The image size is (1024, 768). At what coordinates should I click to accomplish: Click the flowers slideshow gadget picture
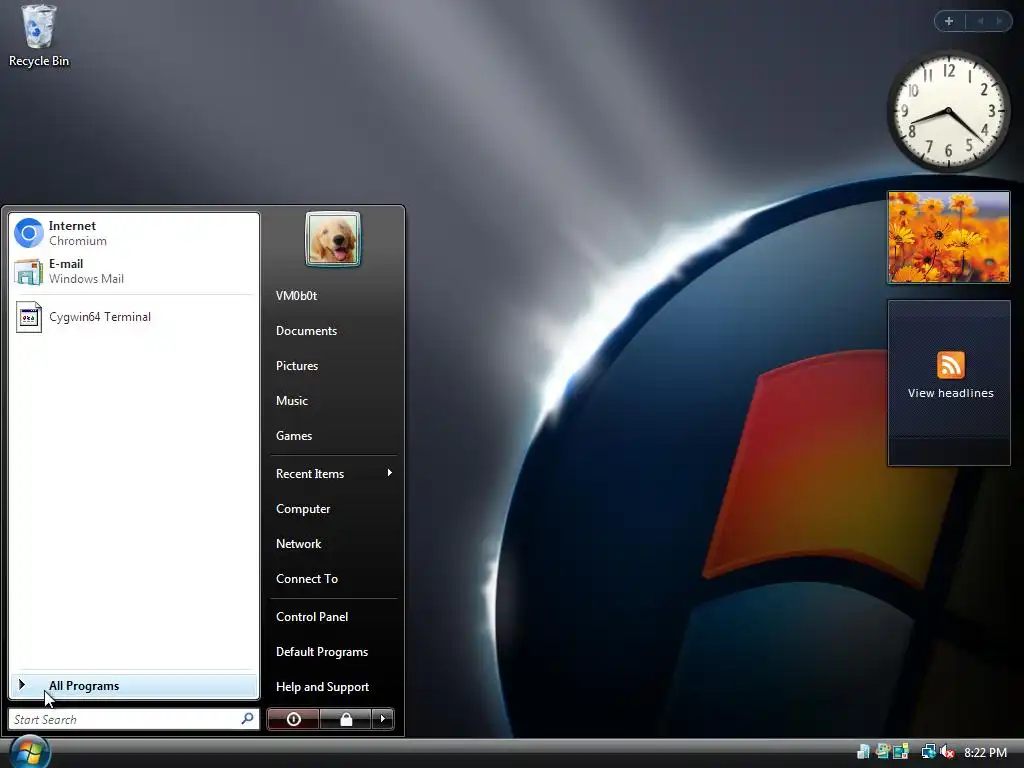tap(948, 237)
